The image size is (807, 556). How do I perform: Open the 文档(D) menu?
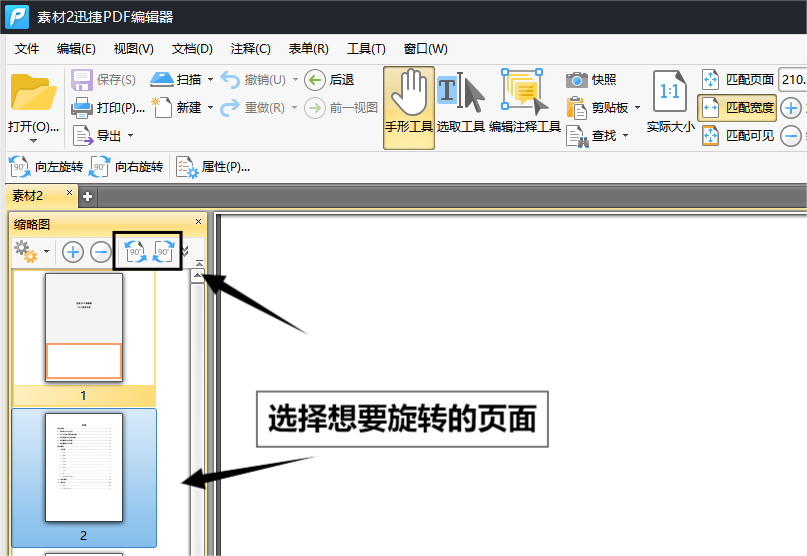tap(192, 49)
